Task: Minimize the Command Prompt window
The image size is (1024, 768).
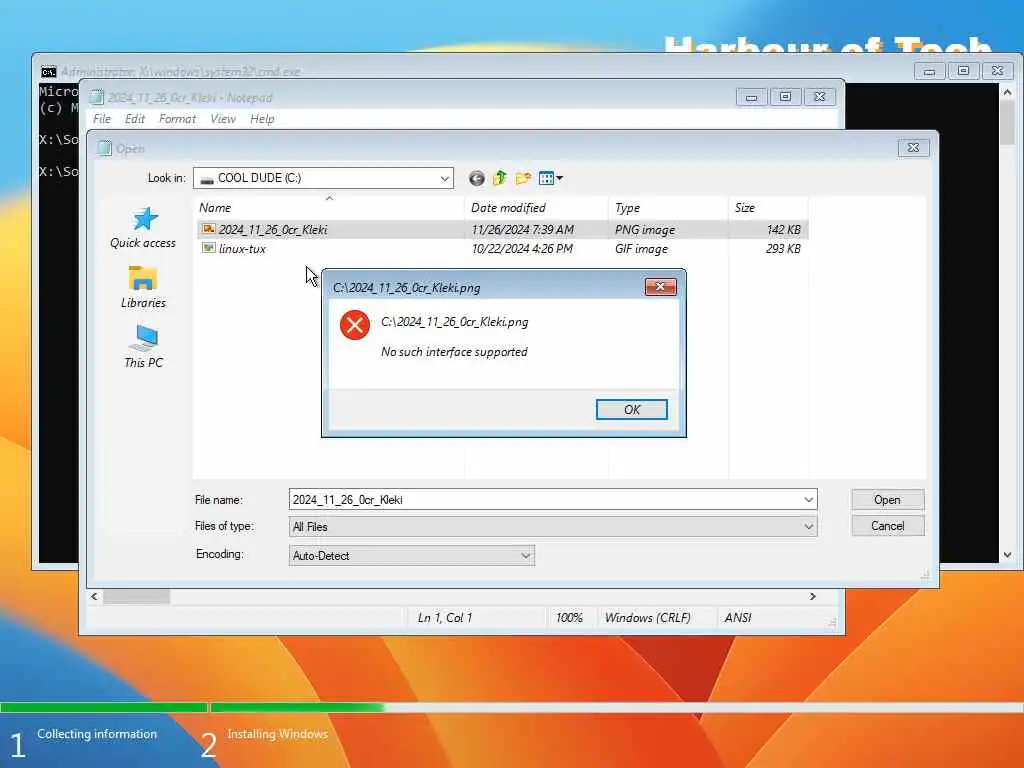Action: tap(929, 71)
